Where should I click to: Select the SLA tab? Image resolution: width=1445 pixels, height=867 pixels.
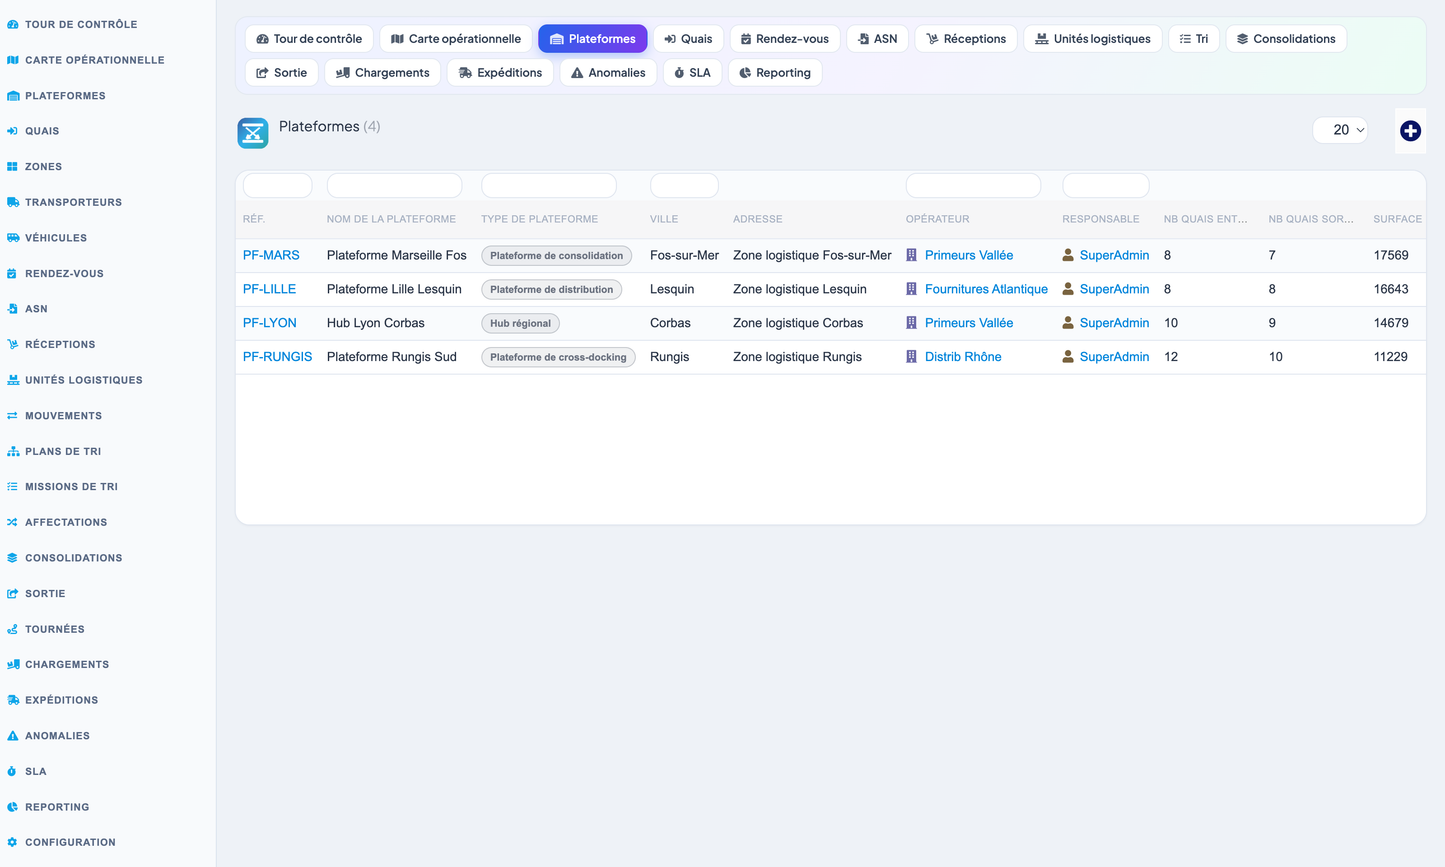(692, 73)
